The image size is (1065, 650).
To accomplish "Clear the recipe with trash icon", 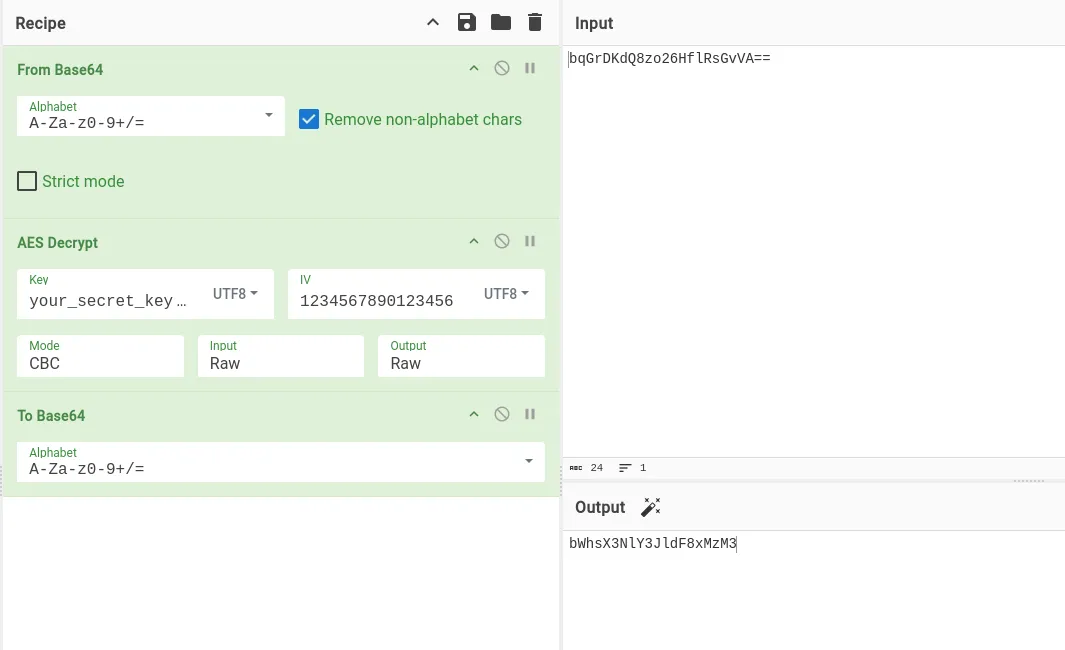I will point(535,22).
